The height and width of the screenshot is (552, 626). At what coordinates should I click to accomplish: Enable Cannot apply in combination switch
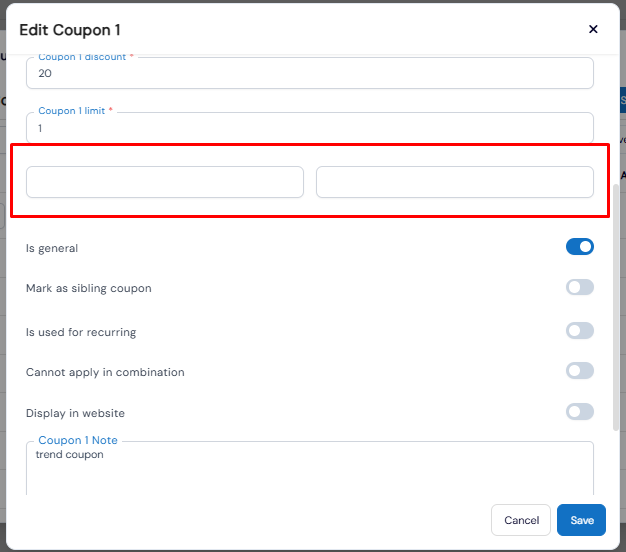coord(580,371)
